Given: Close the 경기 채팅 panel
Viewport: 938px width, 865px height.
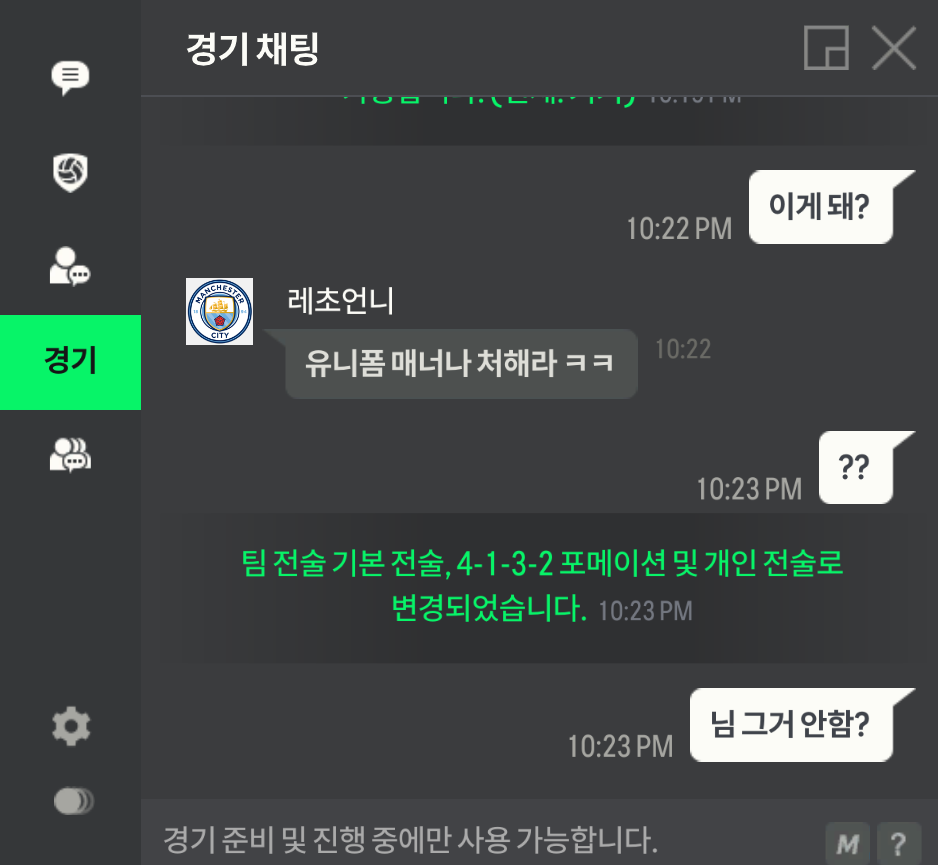Looking at the screenshot, I should (x=894, y=48).
